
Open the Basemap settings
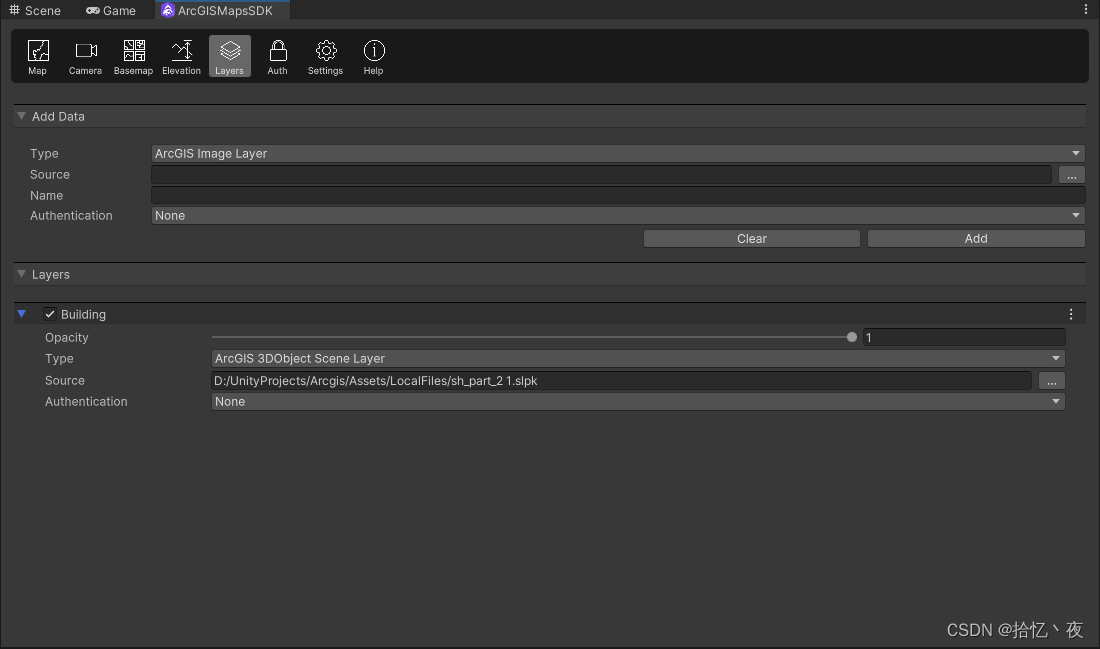[133, 56]
